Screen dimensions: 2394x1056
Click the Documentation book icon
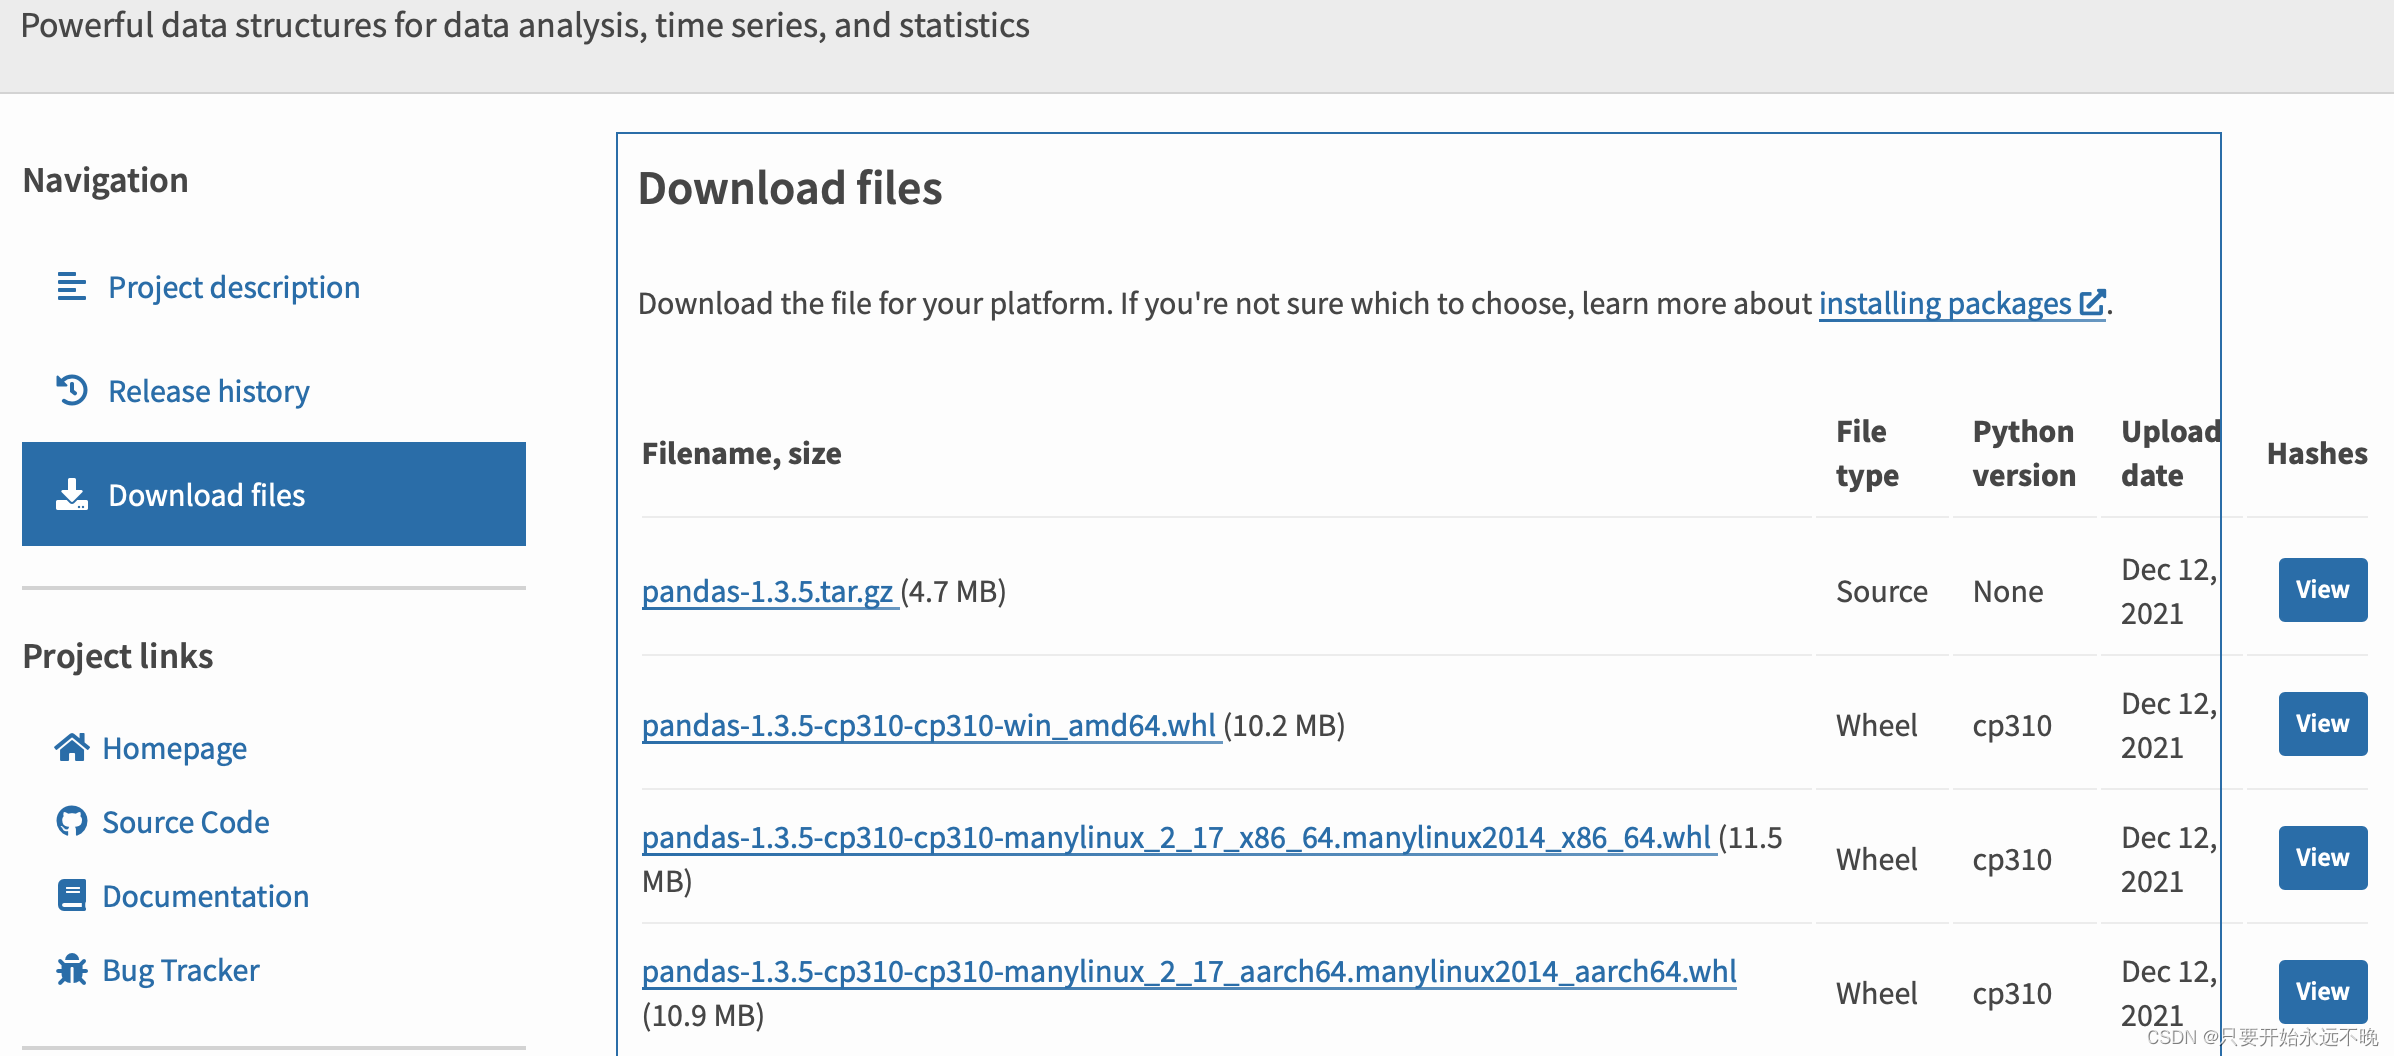[71, 895]
